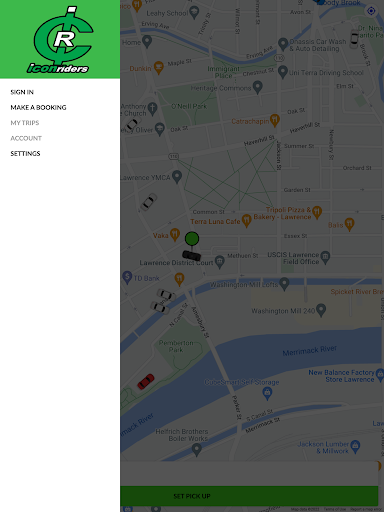Tap the green pickup pin marker

[192, 239]
